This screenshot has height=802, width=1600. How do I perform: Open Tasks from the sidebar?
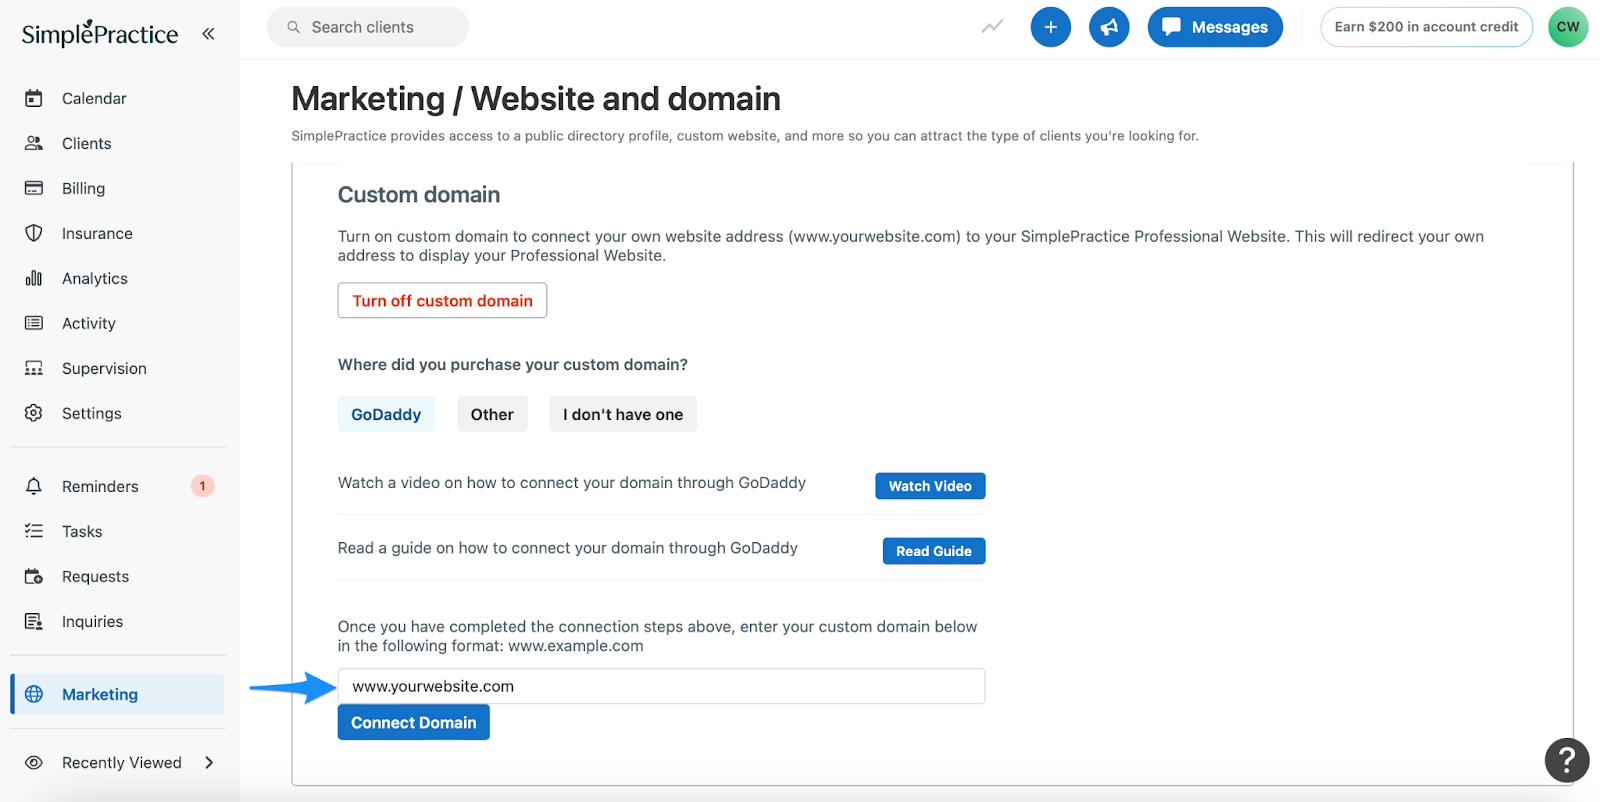(x=82, y=531)
